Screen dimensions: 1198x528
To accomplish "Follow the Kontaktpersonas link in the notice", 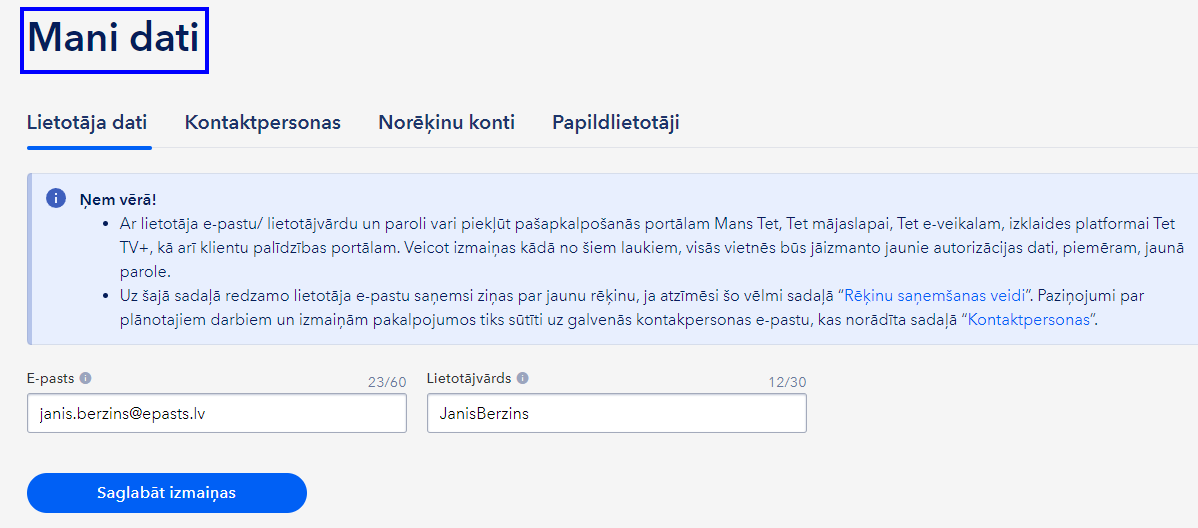I will [1028, 319].
